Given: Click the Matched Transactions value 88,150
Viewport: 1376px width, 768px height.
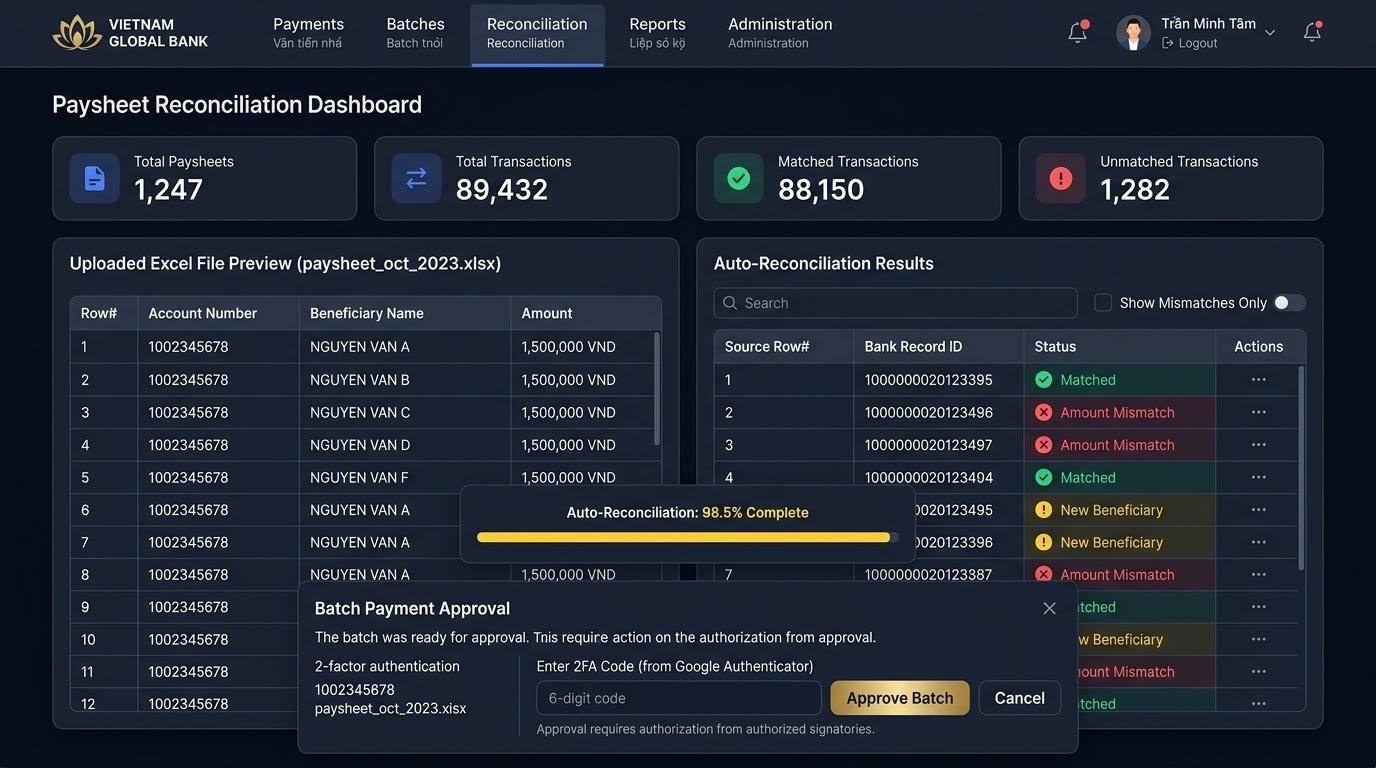Looking at the screenshot, I should (821, 189).
